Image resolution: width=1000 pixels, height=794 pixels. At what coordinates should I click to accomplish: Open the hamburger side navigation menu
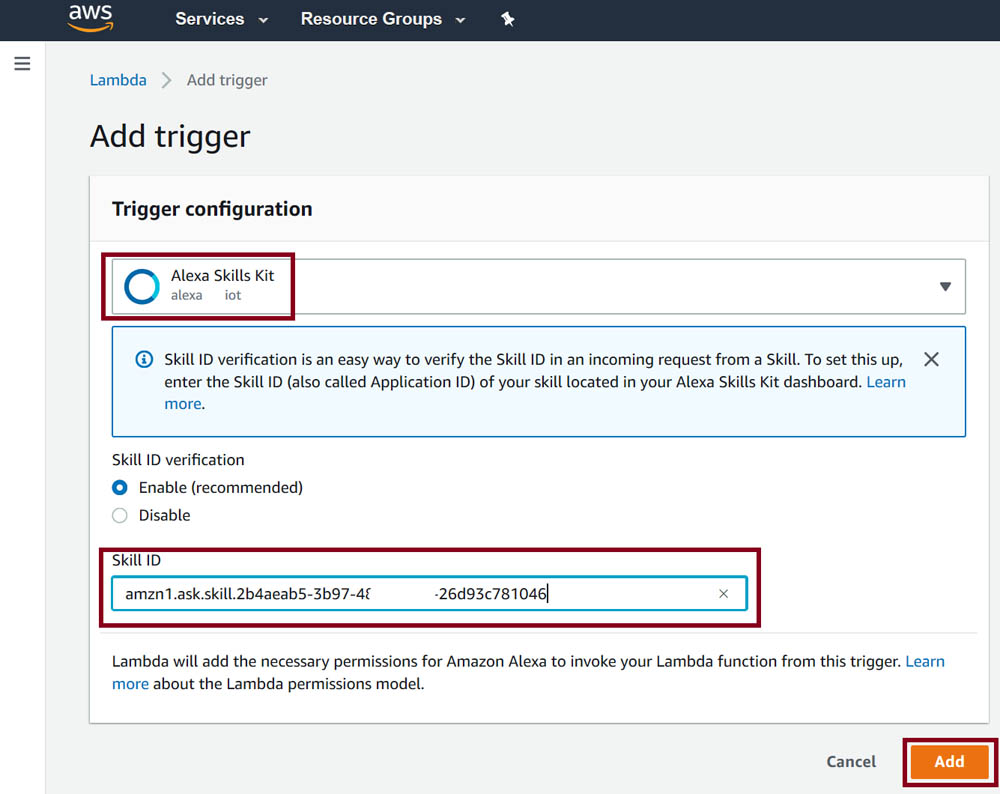click(x=22, y=63)
